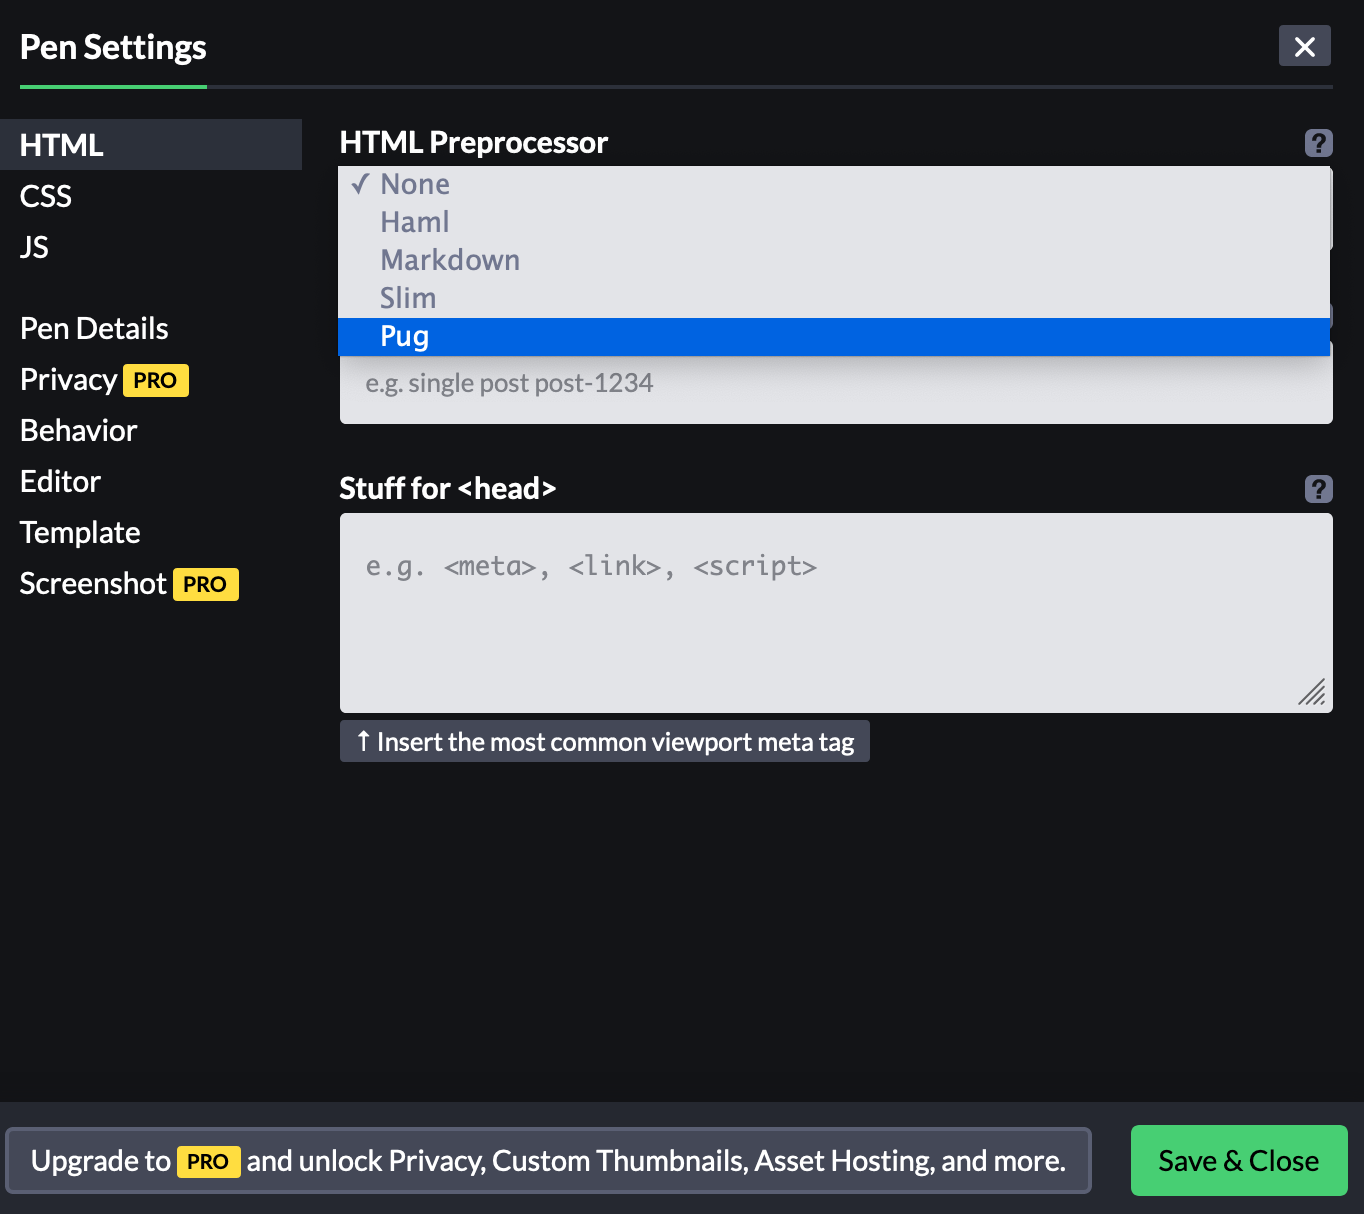The width and height of the screenshot is (1364, 1214).
Task: Click the PRO badge next to Privacy
Action: click(x=155, y=381)
